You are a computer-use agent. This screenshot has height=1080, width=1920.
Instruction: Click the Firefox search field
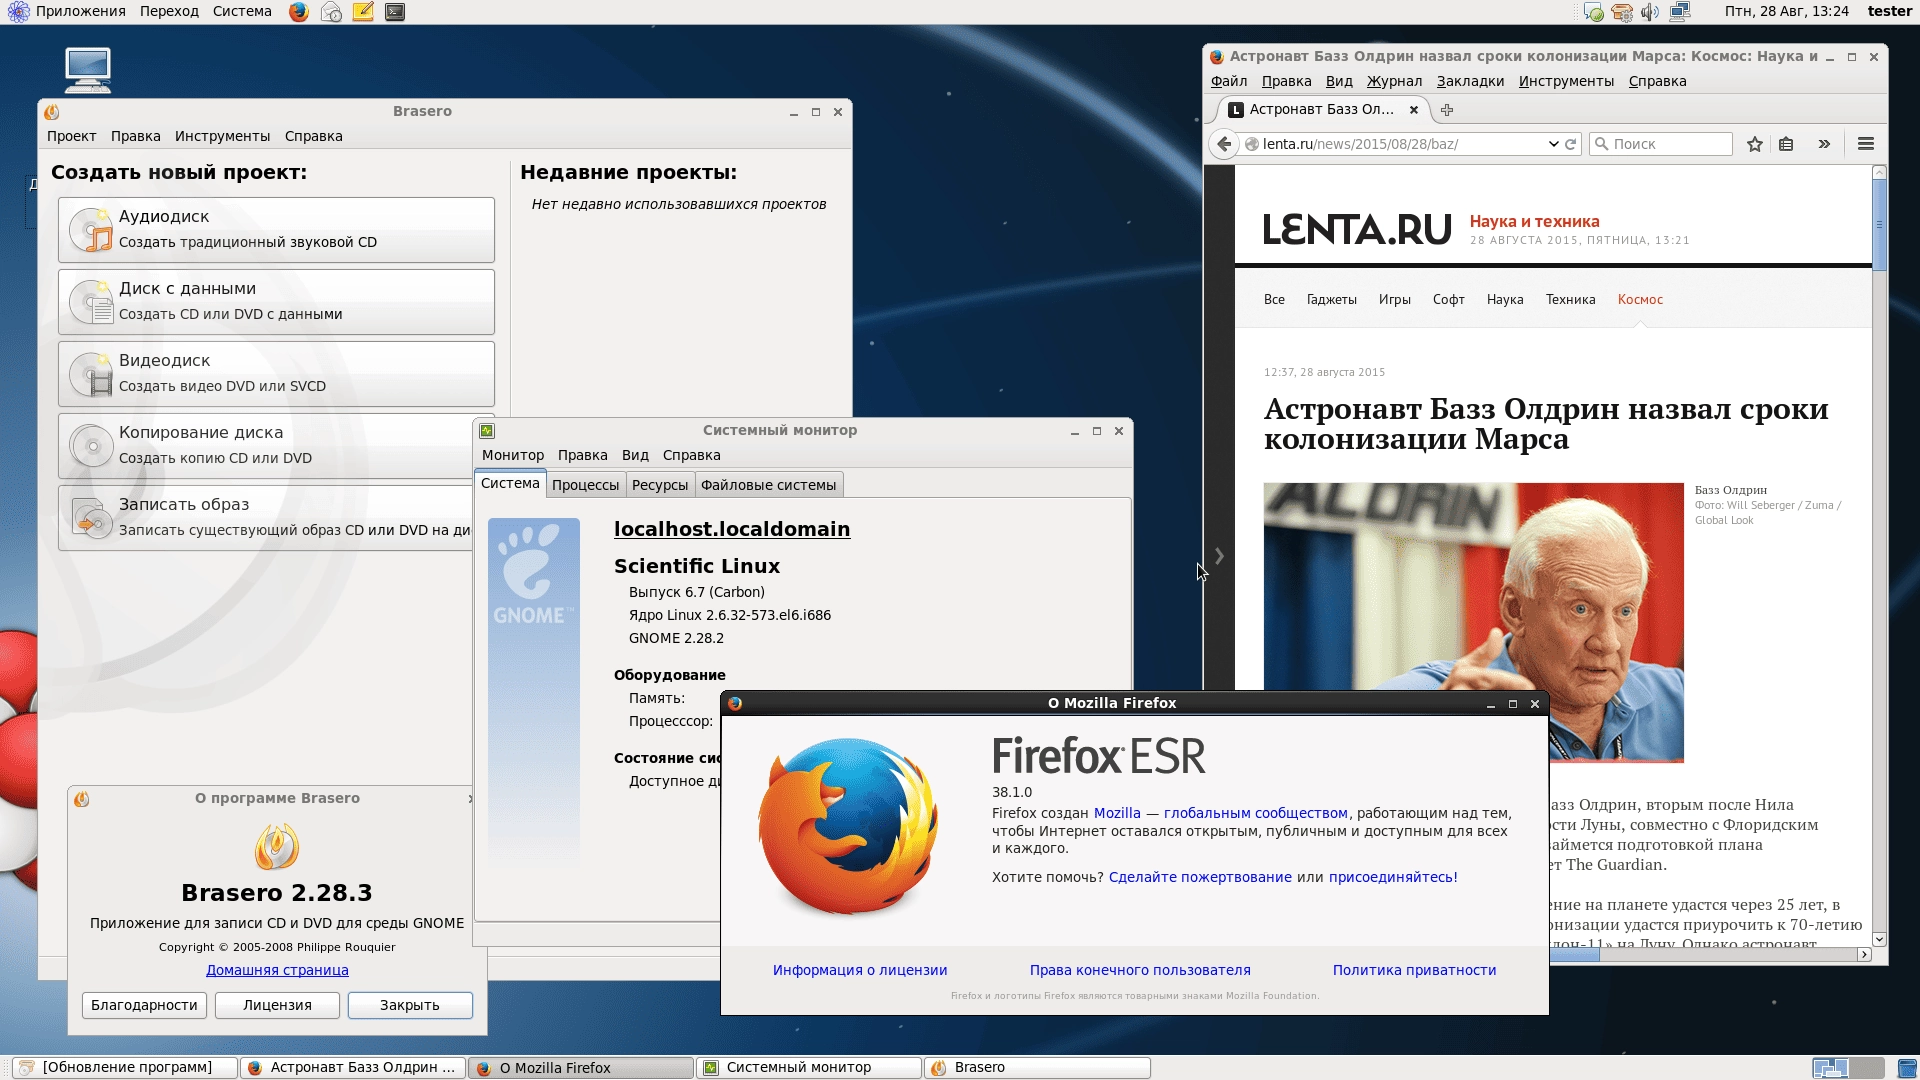pos(1661,144)
